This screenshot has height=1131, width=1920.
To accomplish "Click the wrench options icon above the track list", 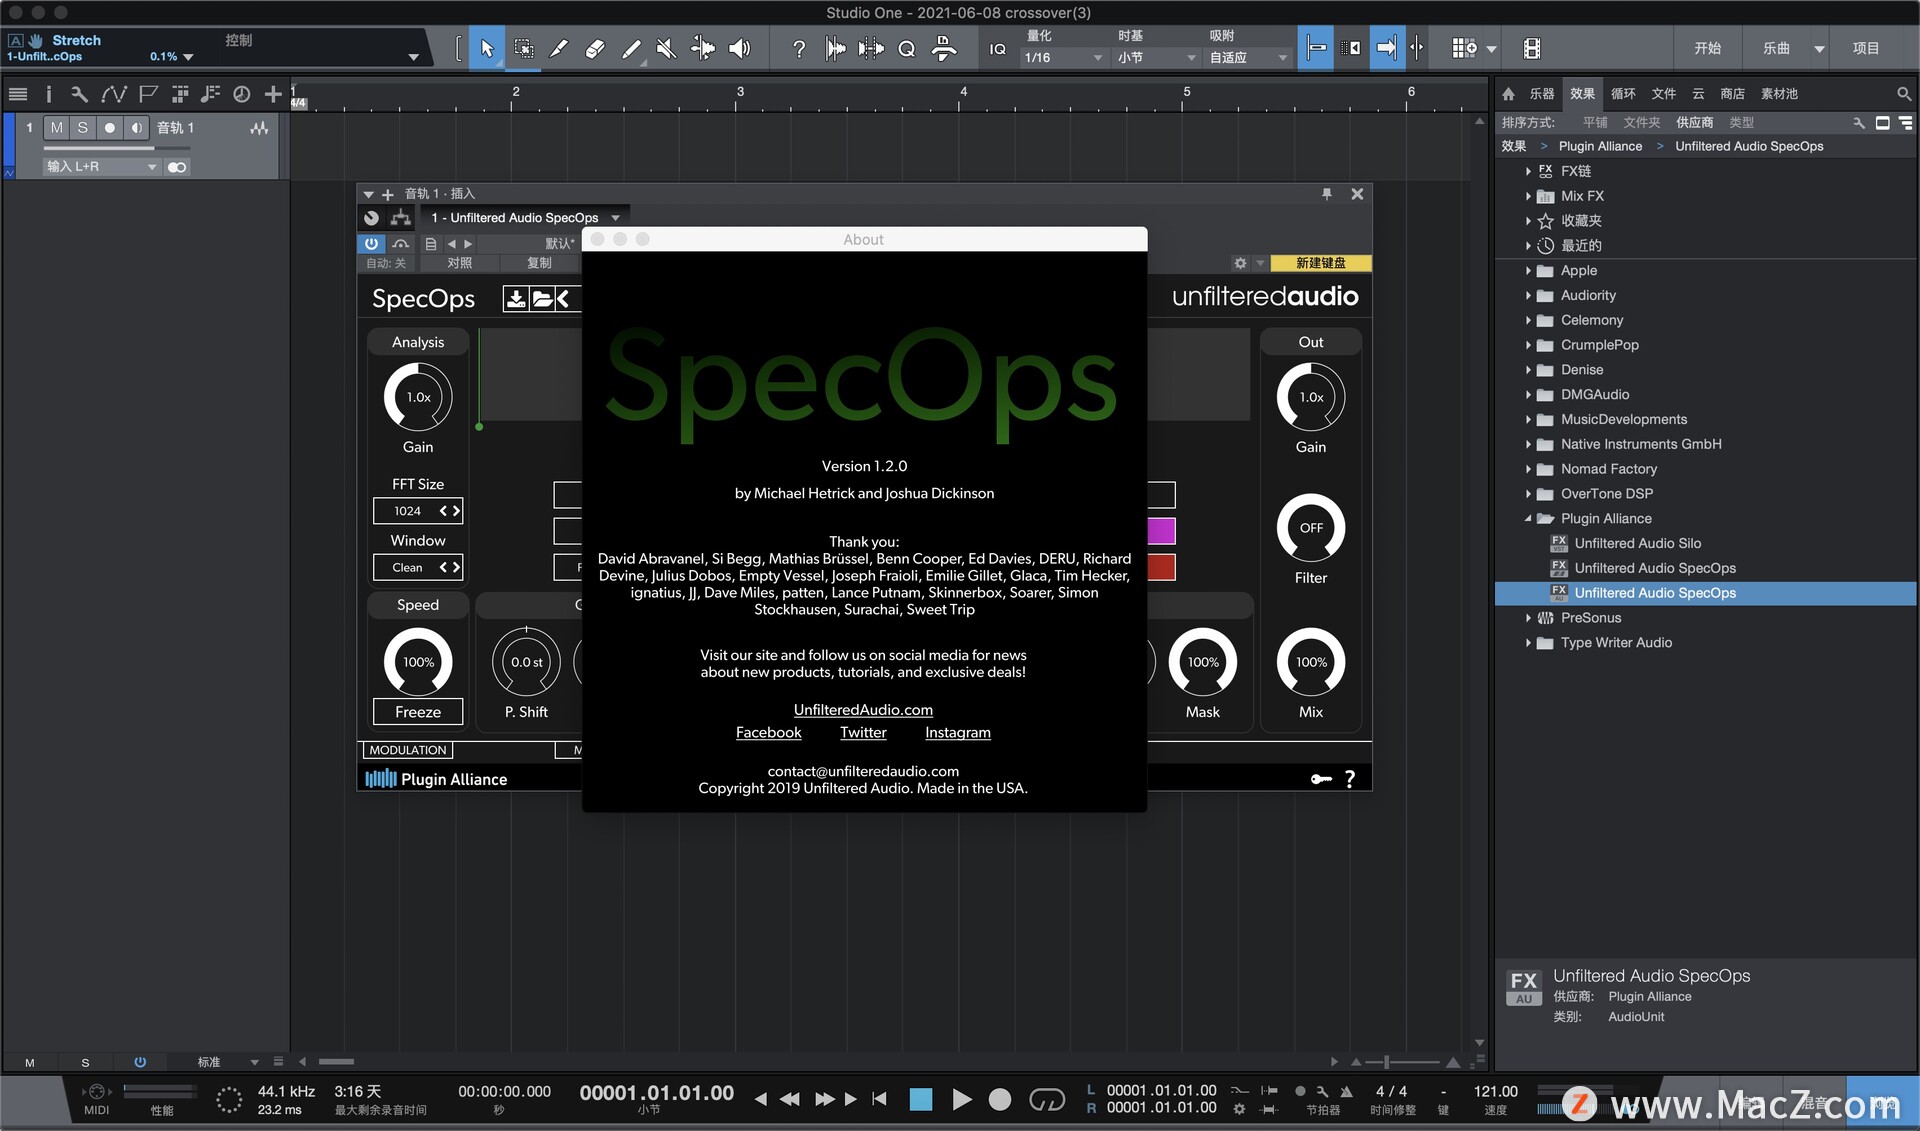I will [79, 94].
